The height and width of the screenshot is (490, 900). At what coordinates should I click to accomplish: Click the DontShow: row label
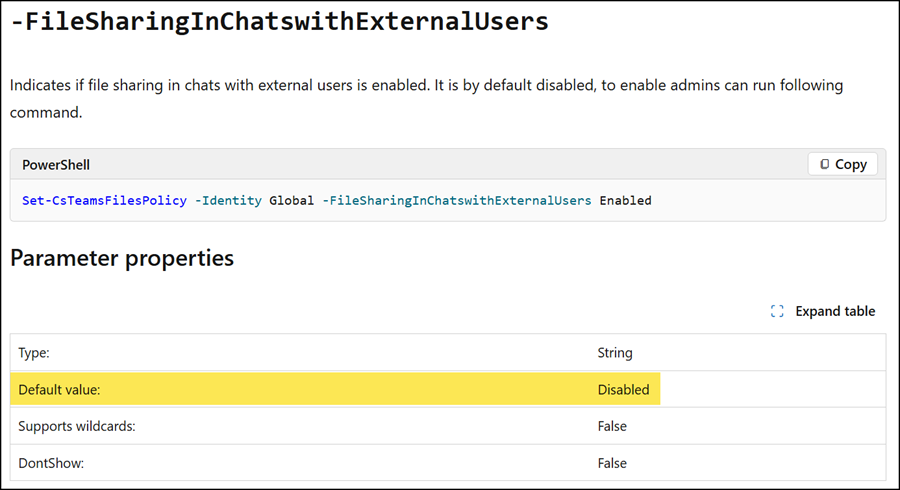point(51,463)
